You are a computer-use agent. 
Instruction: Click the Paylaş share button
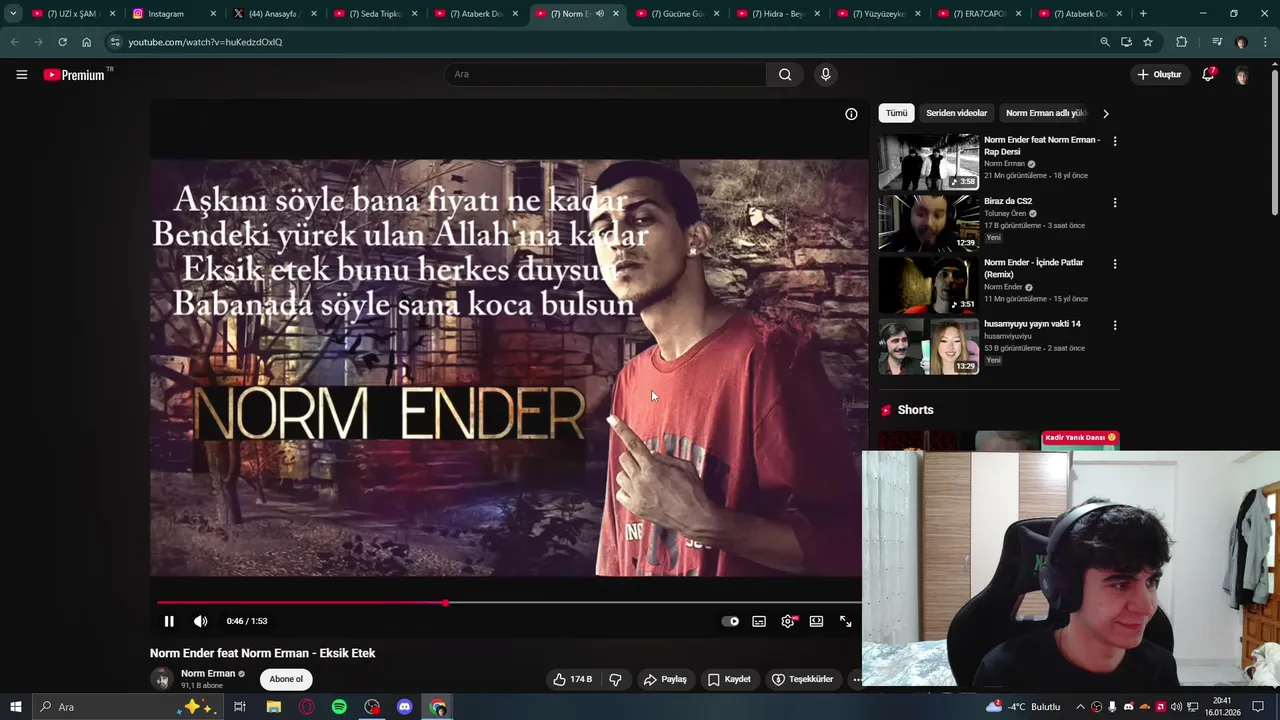coord(665,679)
